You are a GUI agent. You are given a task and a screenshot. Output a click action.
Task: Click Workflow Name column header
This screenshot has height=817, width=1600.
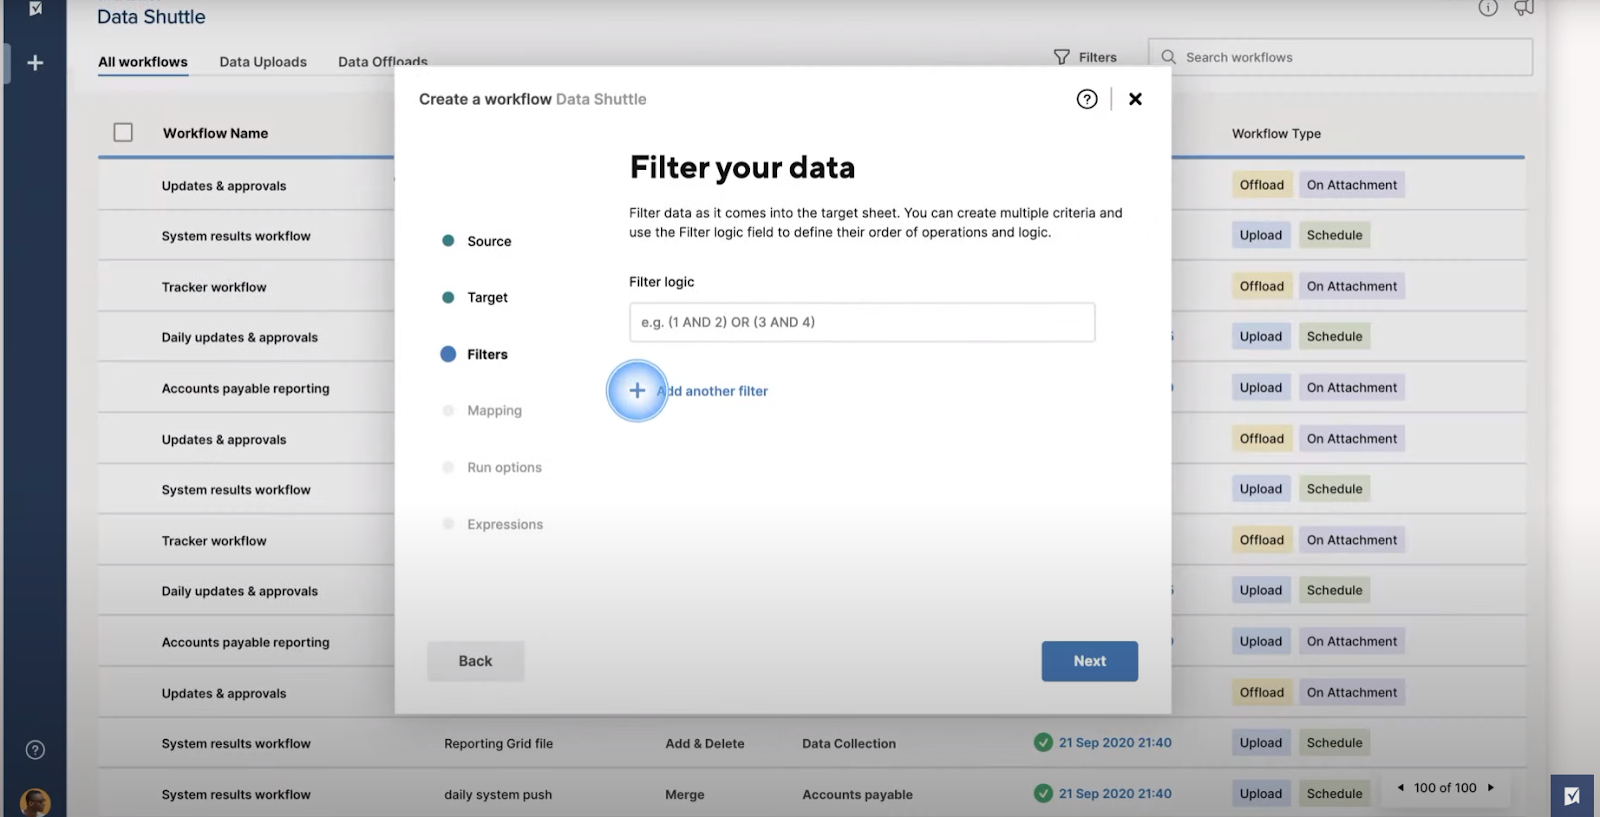(215, 133)
